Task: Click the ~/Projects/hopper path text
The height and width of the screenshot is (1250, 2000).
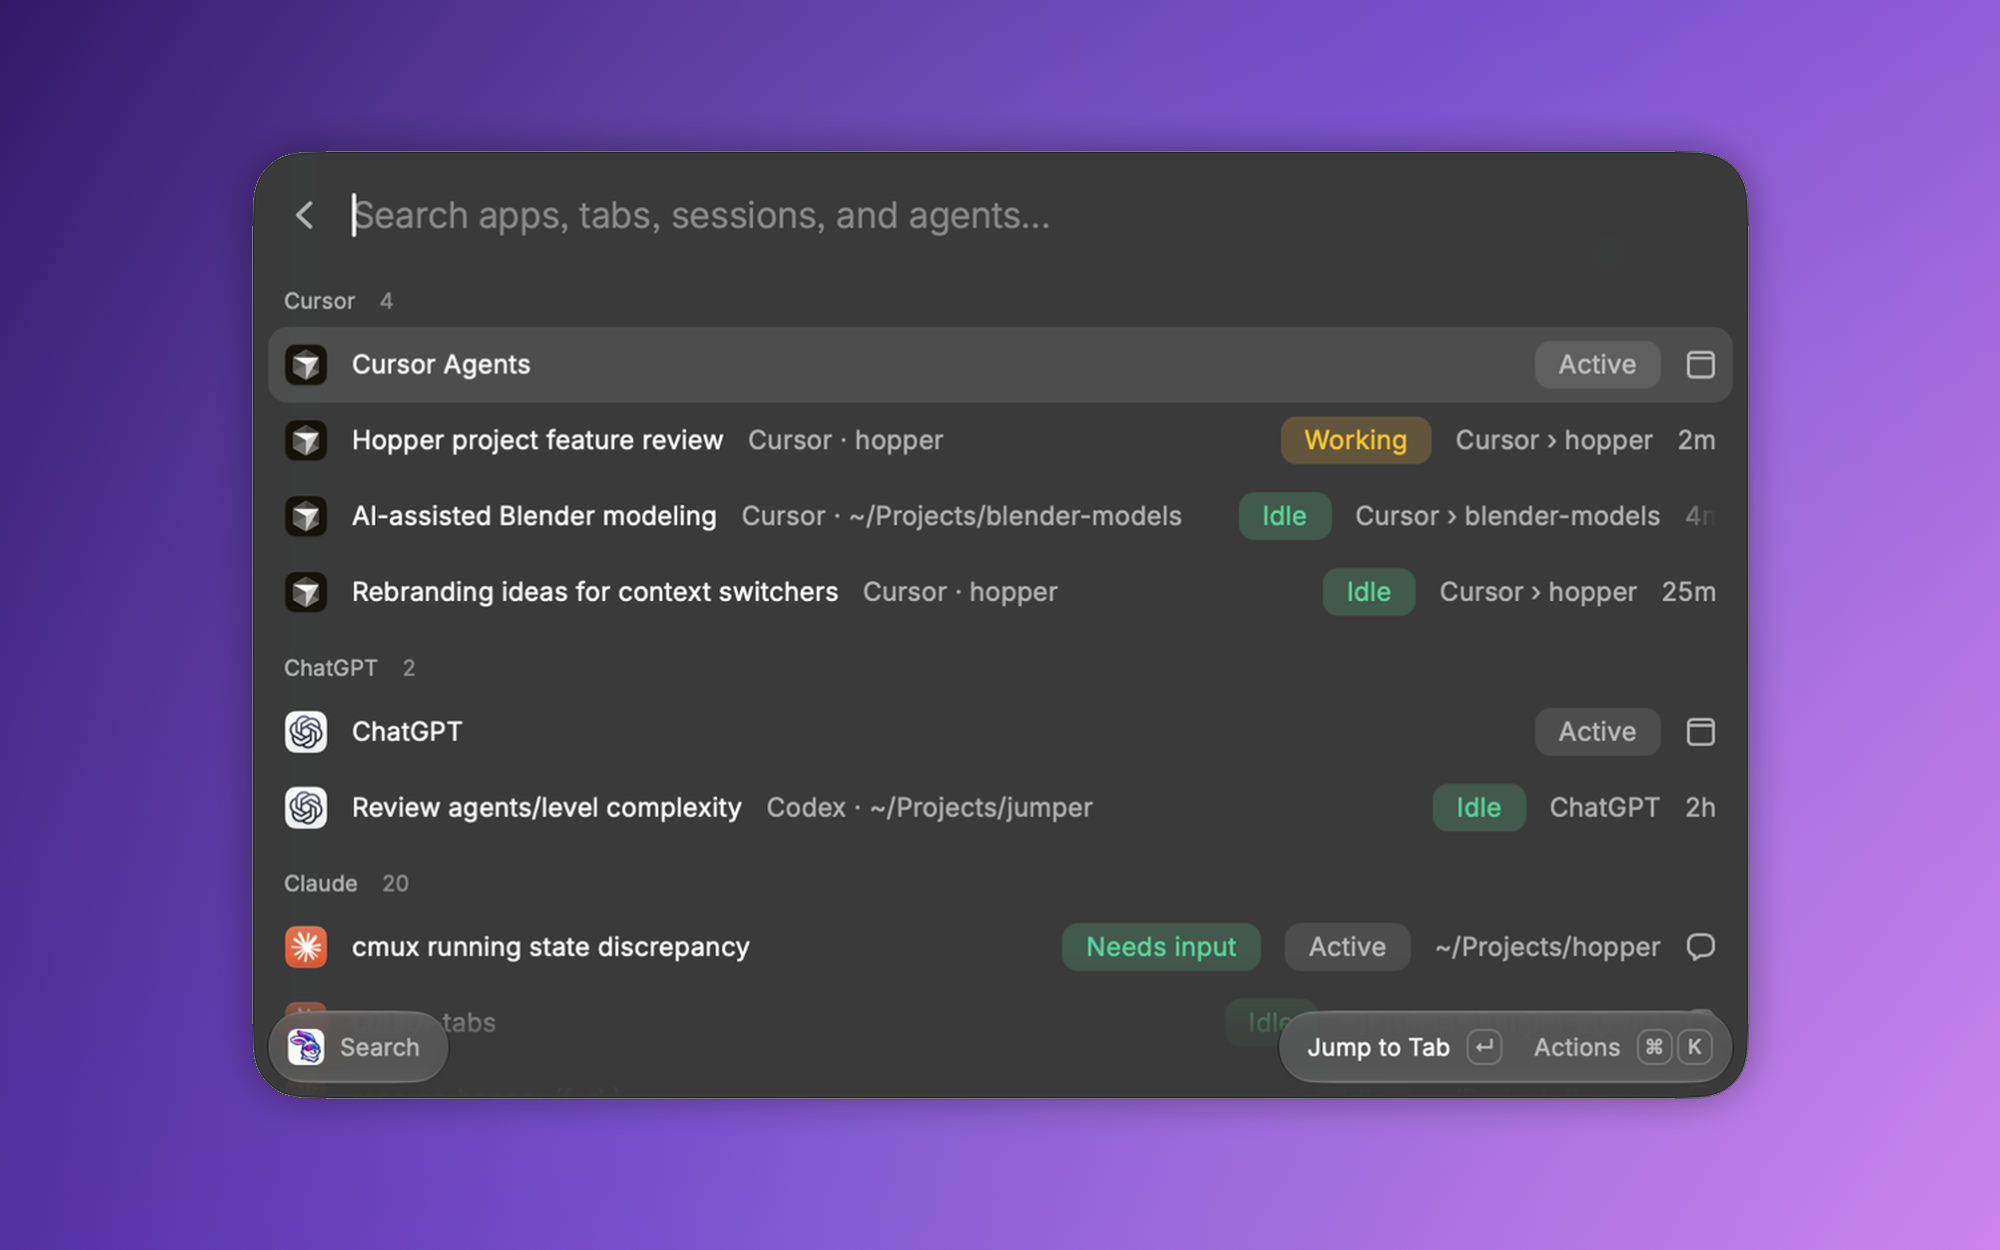Action: tap(1547, 947)
